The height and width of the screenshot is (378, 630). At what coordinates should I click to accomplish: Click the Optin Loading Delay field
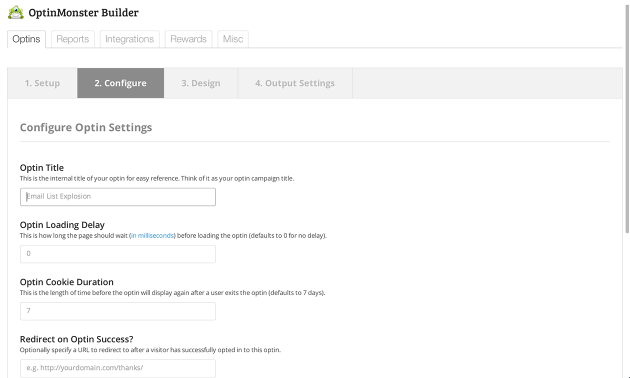(x=118, y=254)
